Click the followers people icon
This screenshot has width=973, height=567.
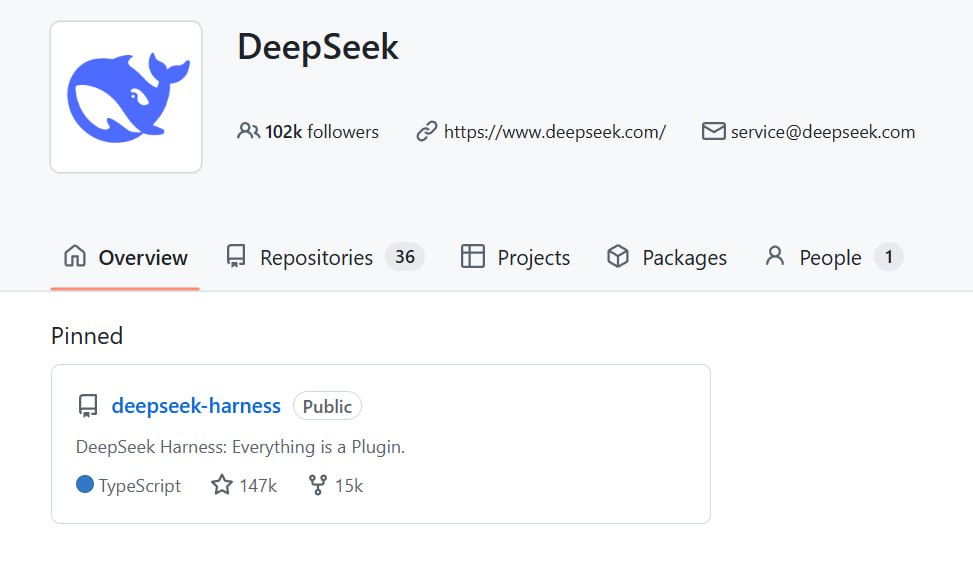point(248,132)
